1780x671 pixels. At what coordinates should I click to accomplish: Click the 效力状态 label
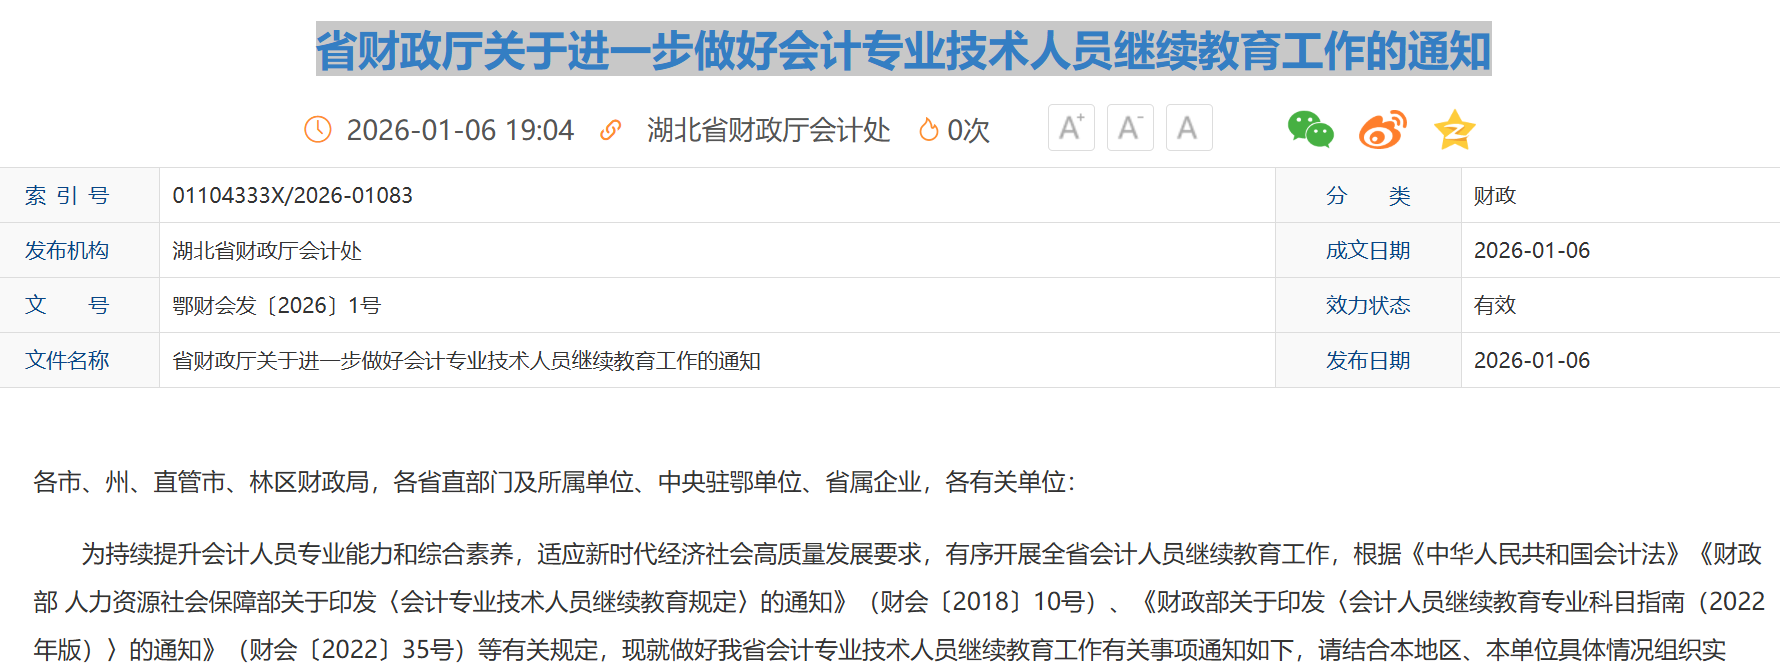(1367, 306)
